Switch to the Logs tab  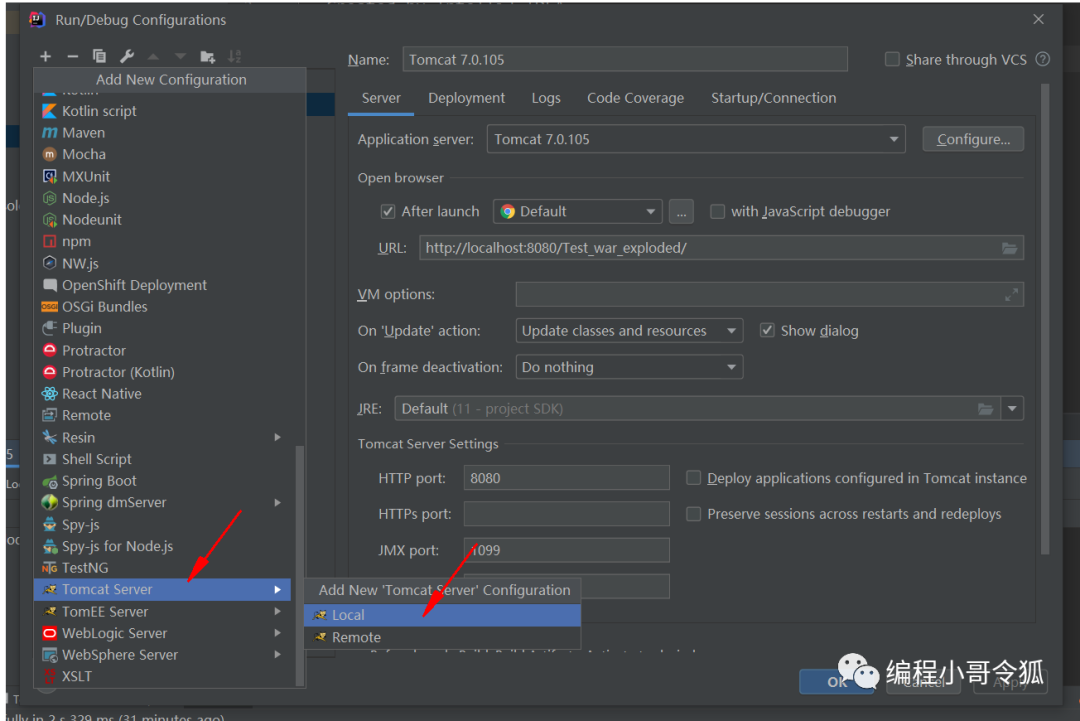click(x=546, y=98)
